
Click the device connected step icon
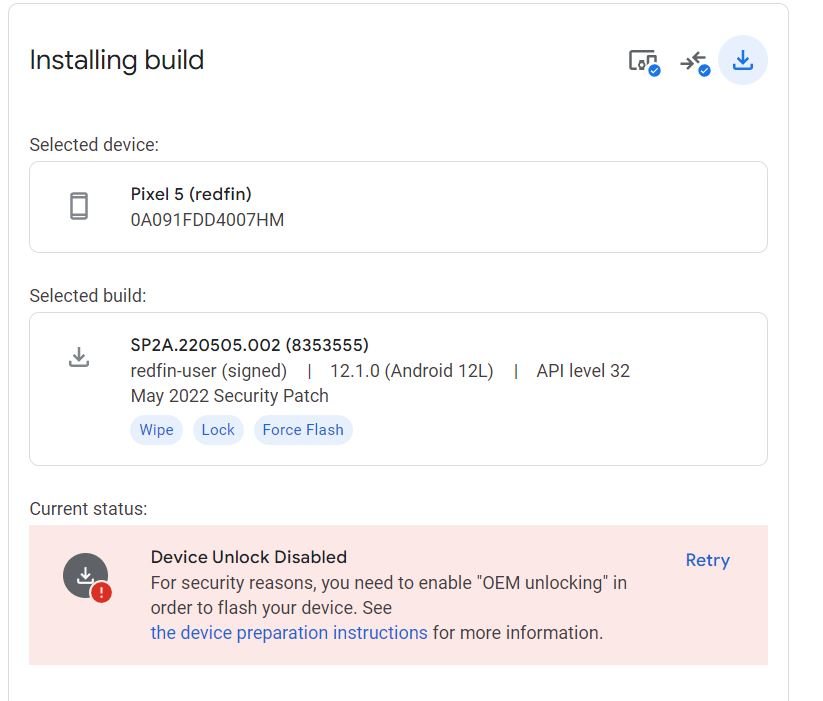pyautogui.click(x=644, y=62)
